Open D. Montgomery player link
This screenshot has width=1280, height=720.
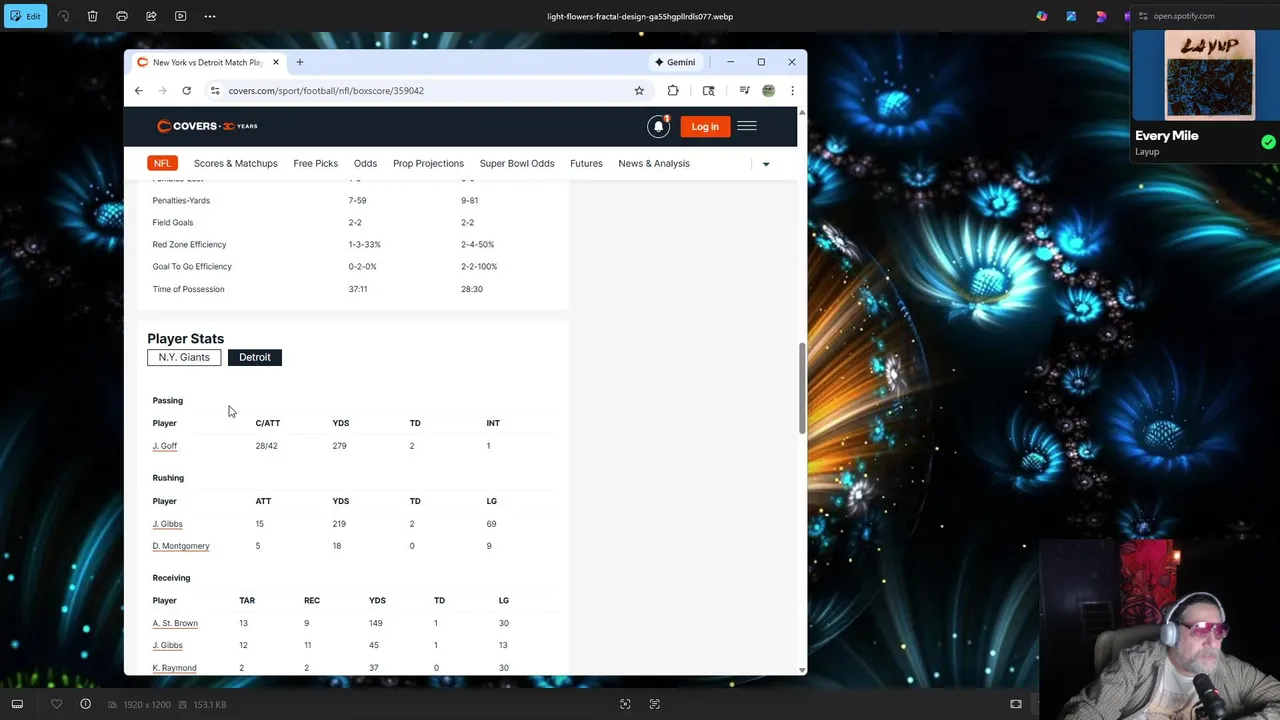point(181,546)
